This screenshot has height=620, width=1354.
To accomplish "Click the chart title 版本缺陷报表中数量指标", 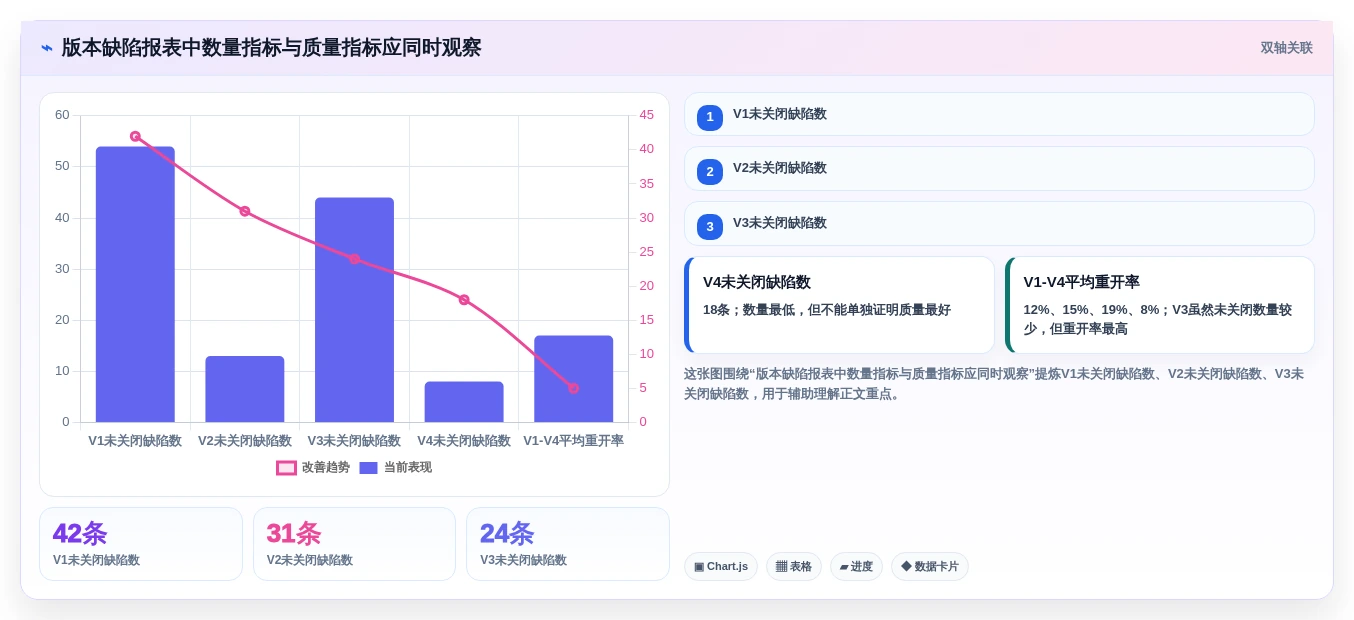I will point(271,48).
